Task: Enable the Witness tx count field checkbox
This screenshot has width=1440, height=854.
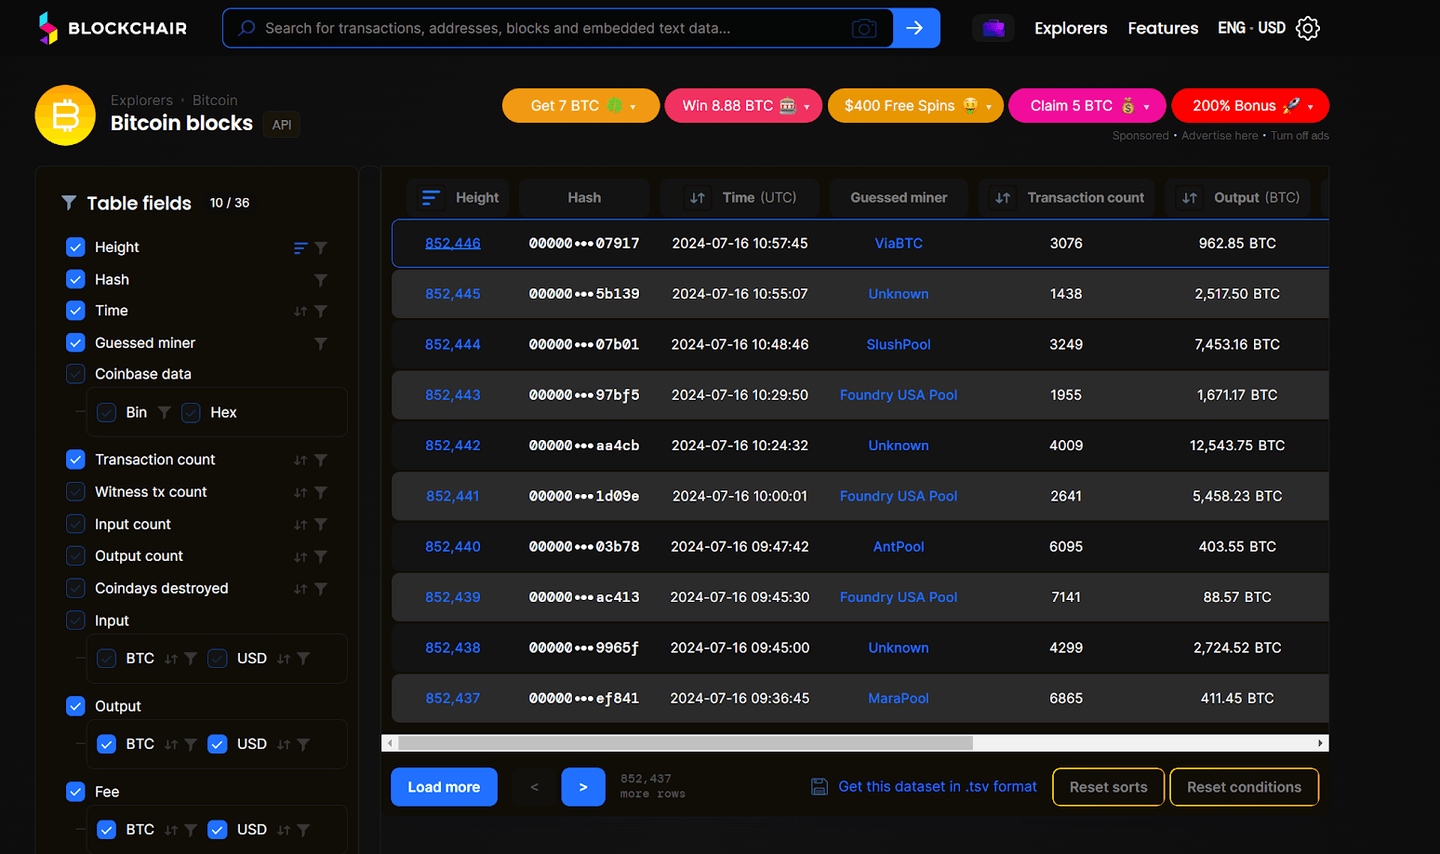Action: click(x=75, y=491)
